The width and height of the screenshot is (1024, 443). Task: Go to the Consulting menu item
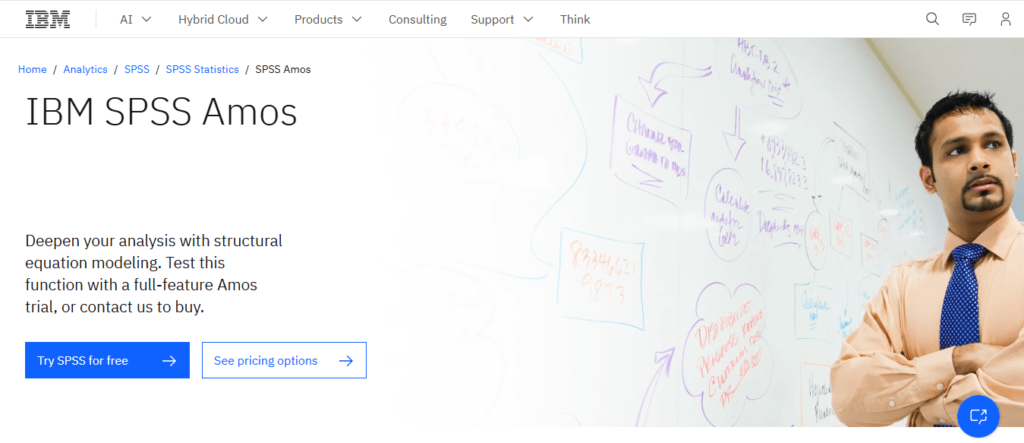(x=417, y=19)
